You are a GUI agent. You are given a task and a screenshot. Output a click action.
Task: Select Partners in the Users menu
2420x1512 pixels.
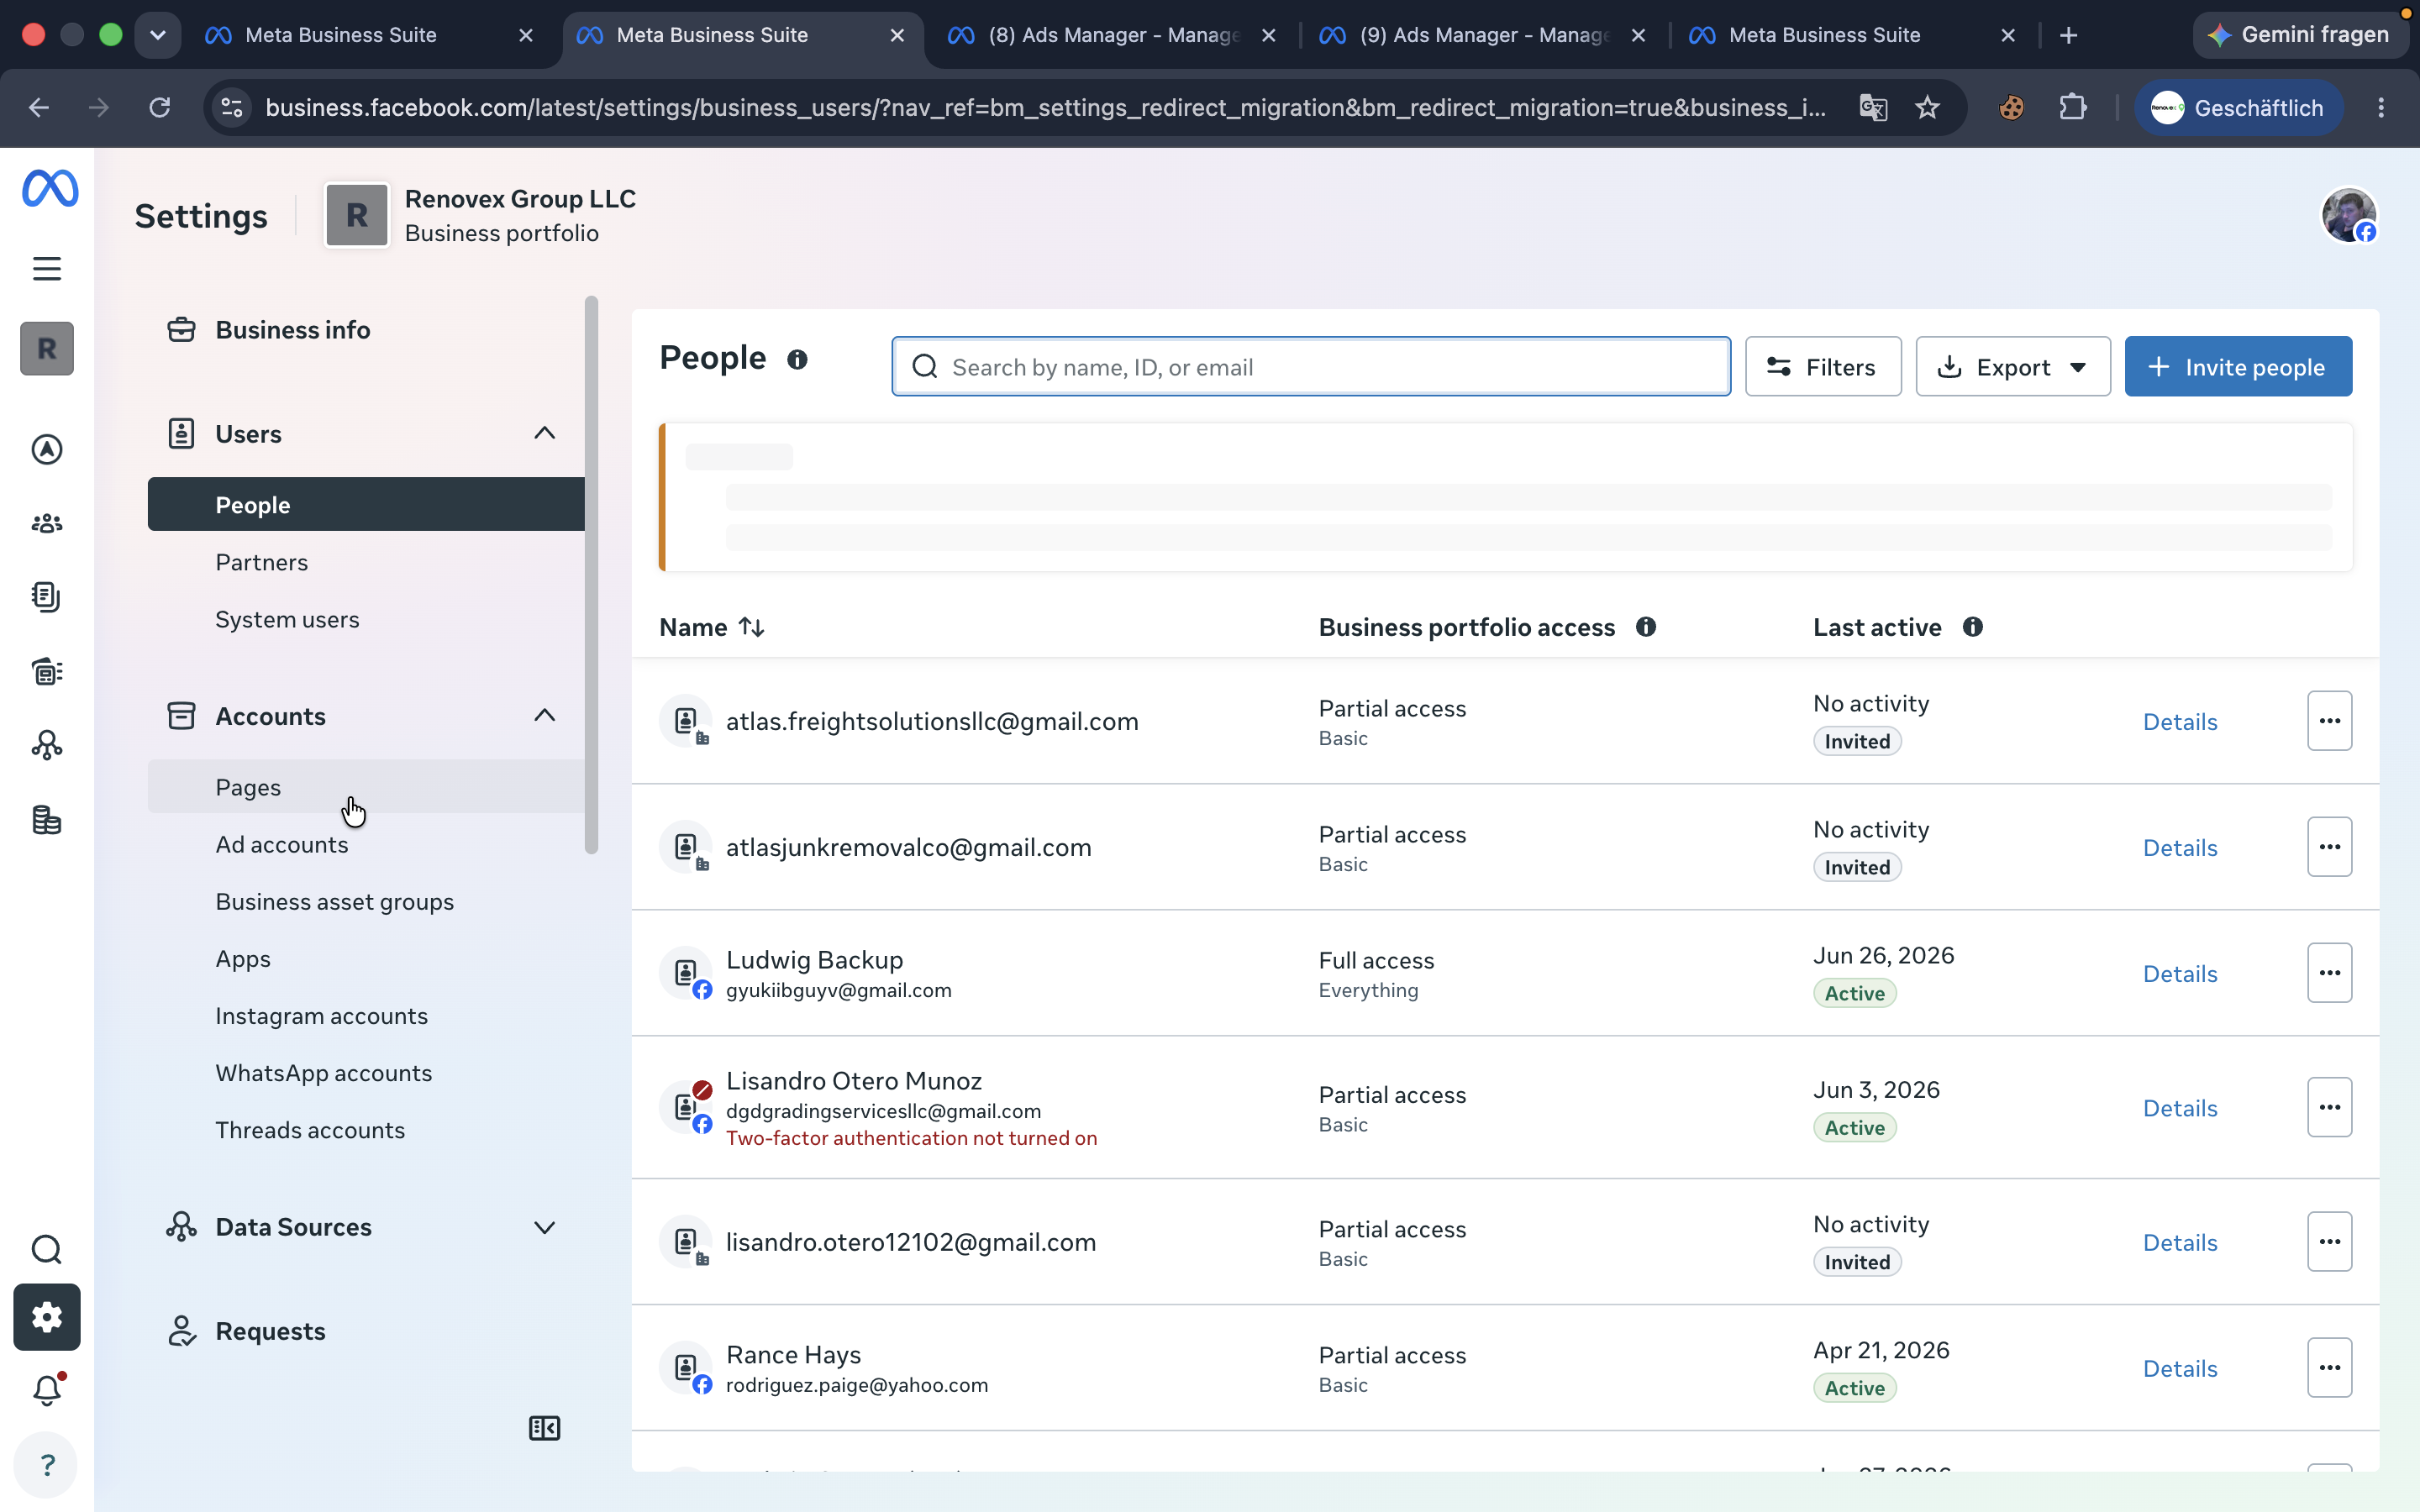click(x=261, y=562)
